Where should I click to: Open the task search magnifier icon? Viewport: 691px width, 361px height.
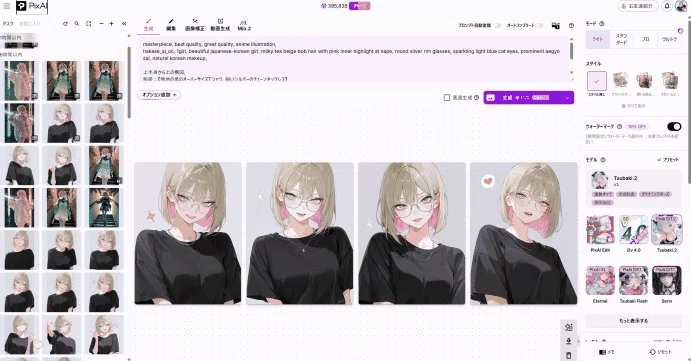point(77,24)
